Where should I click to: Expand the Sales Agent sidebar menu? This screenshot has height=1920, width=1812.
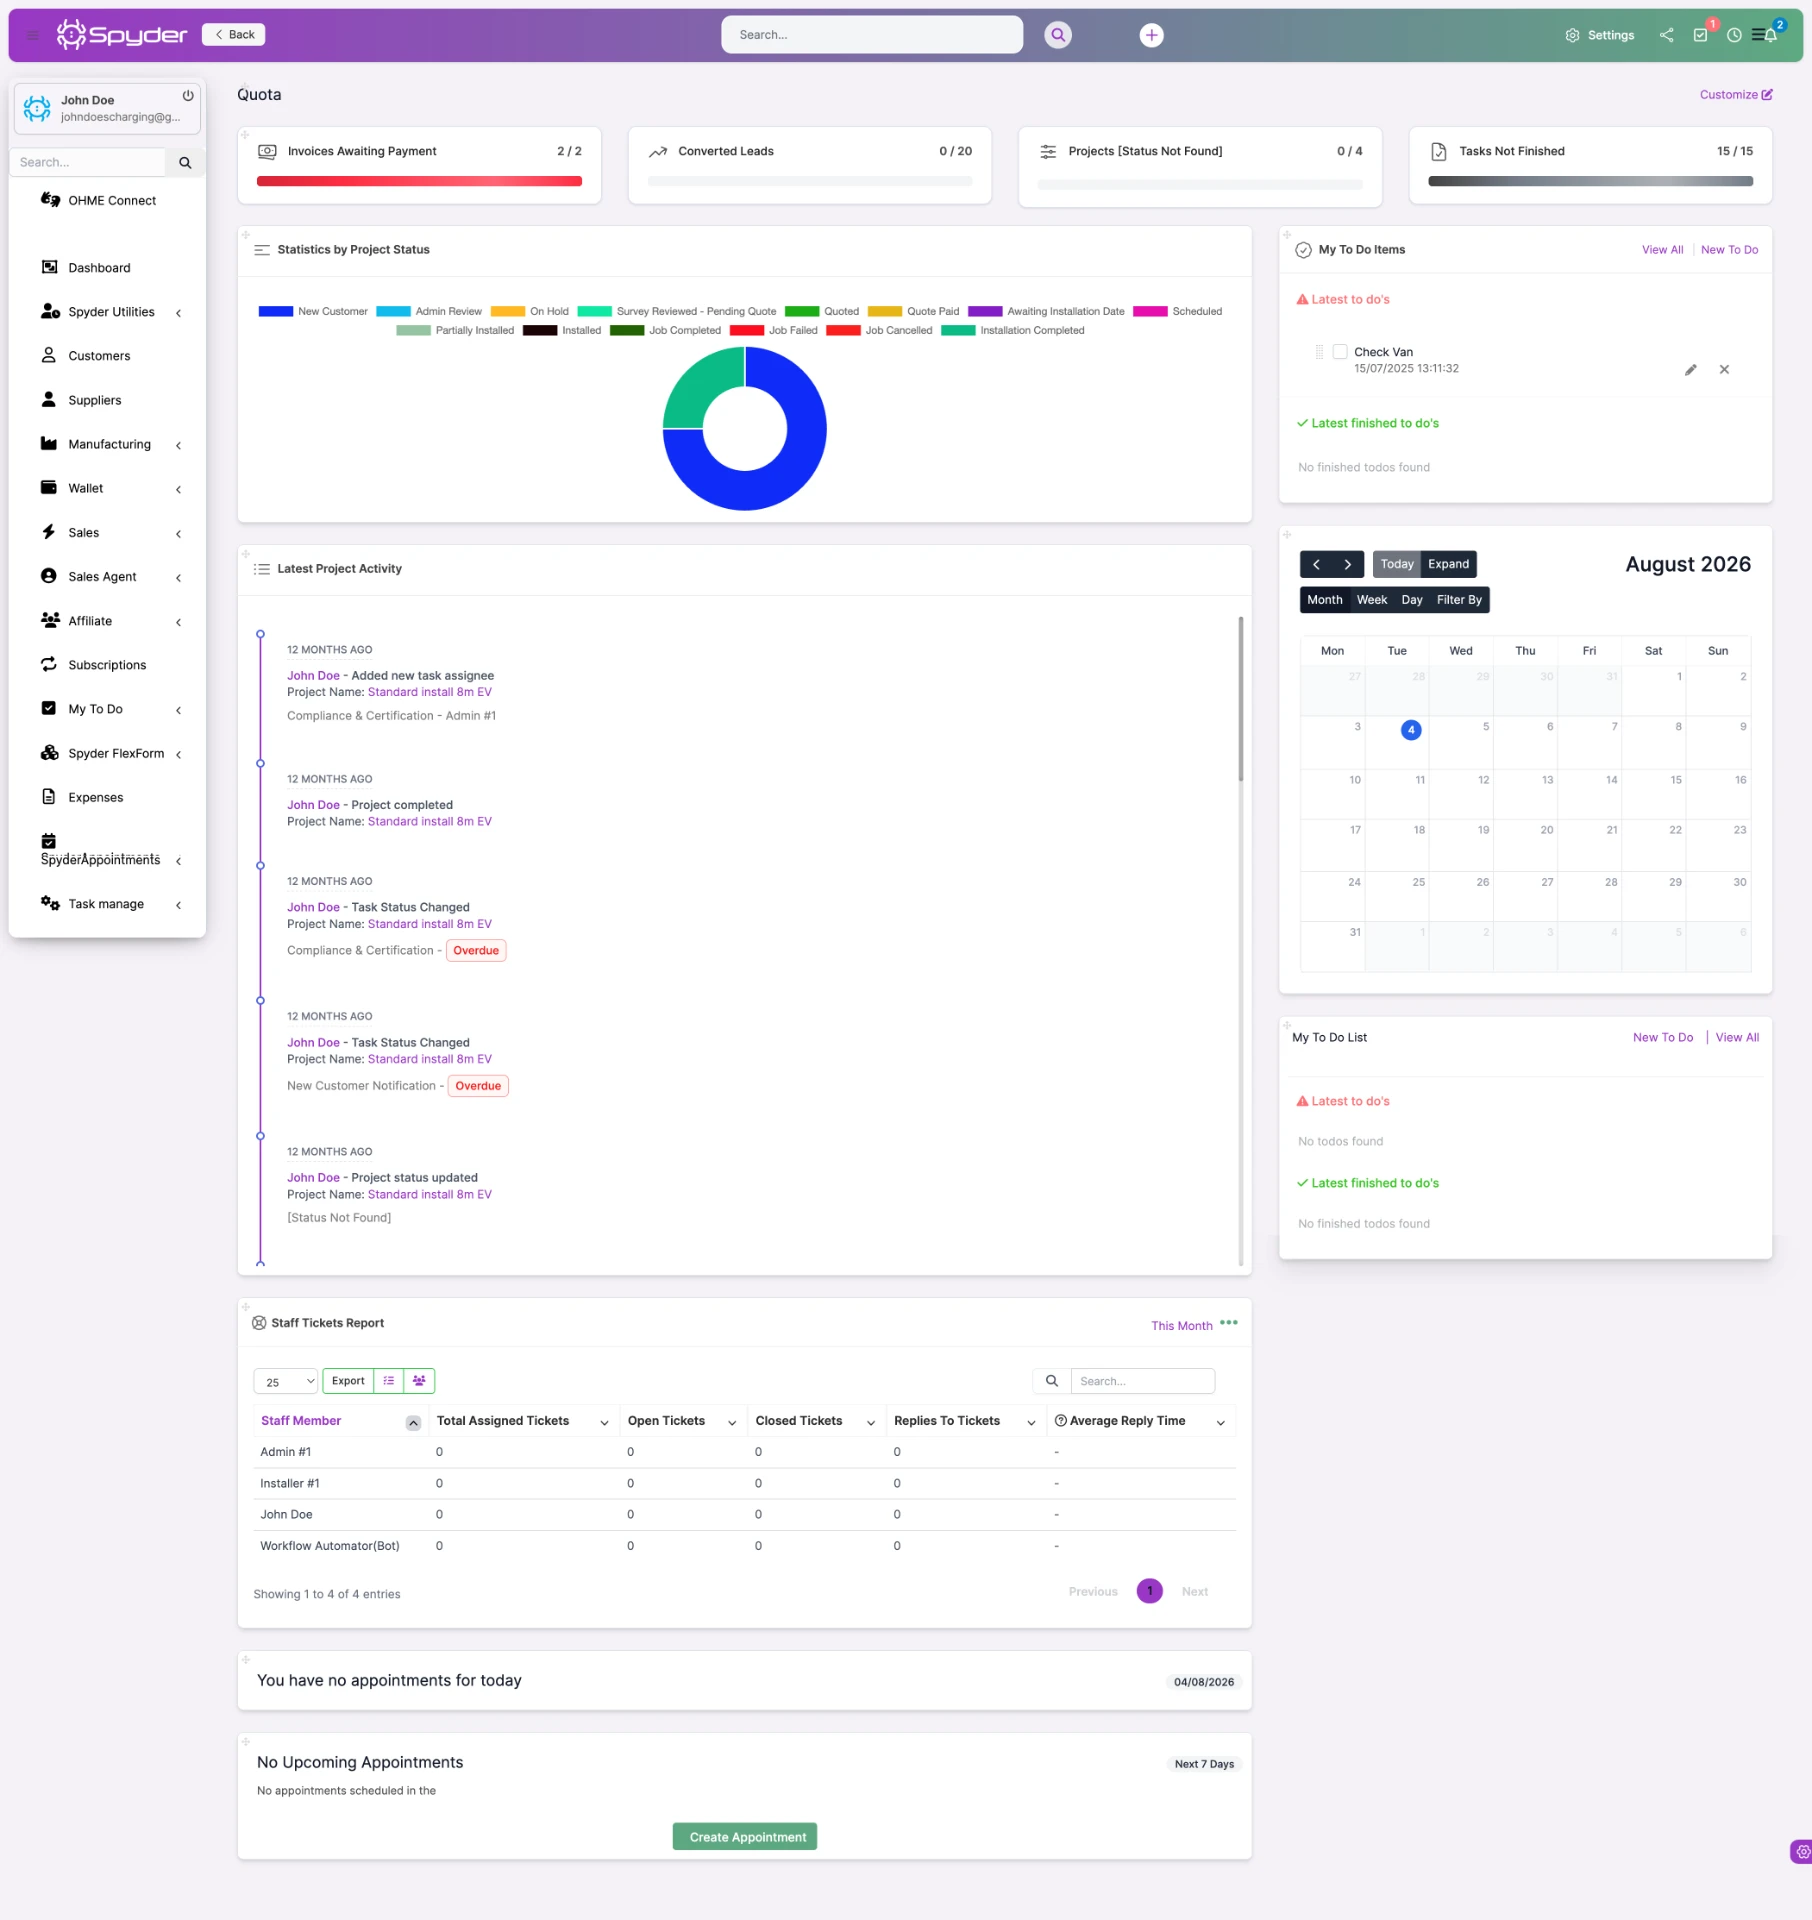click(110, 577)
